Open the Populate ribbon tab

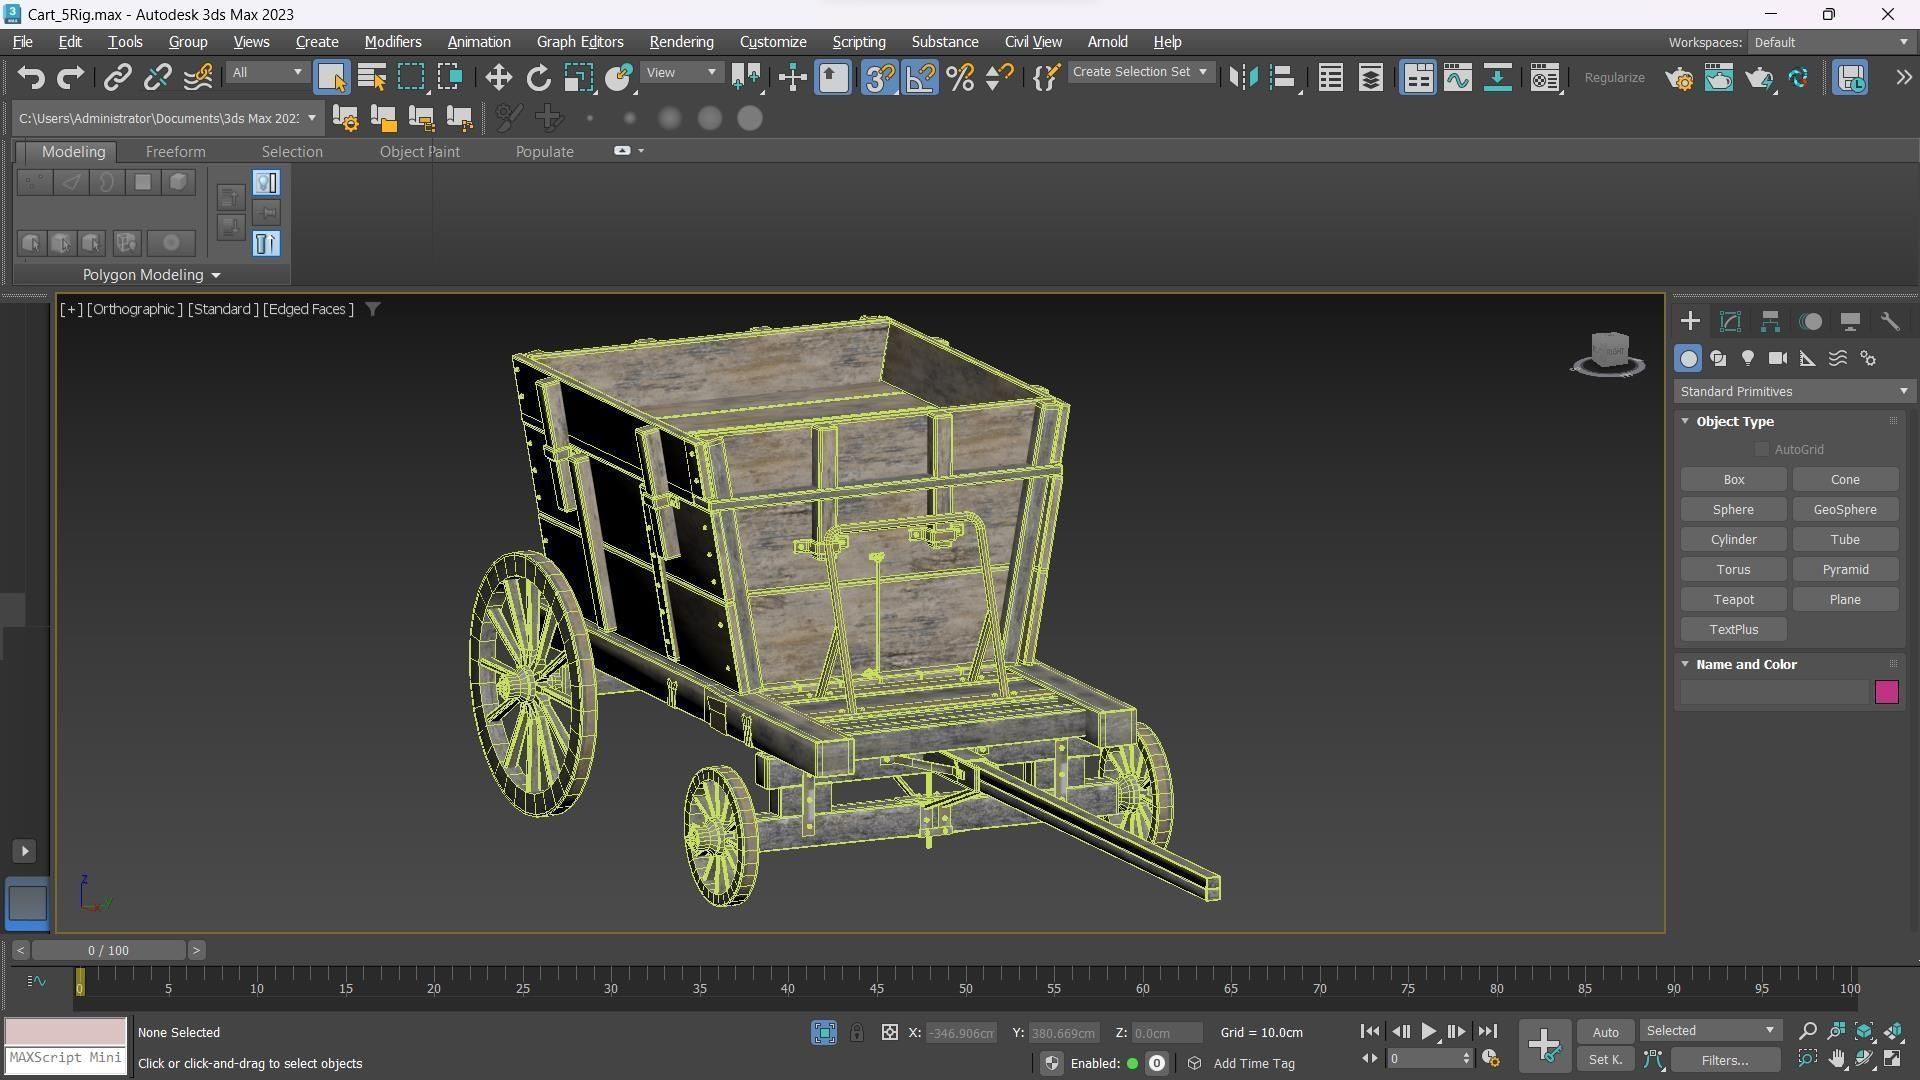544,152
